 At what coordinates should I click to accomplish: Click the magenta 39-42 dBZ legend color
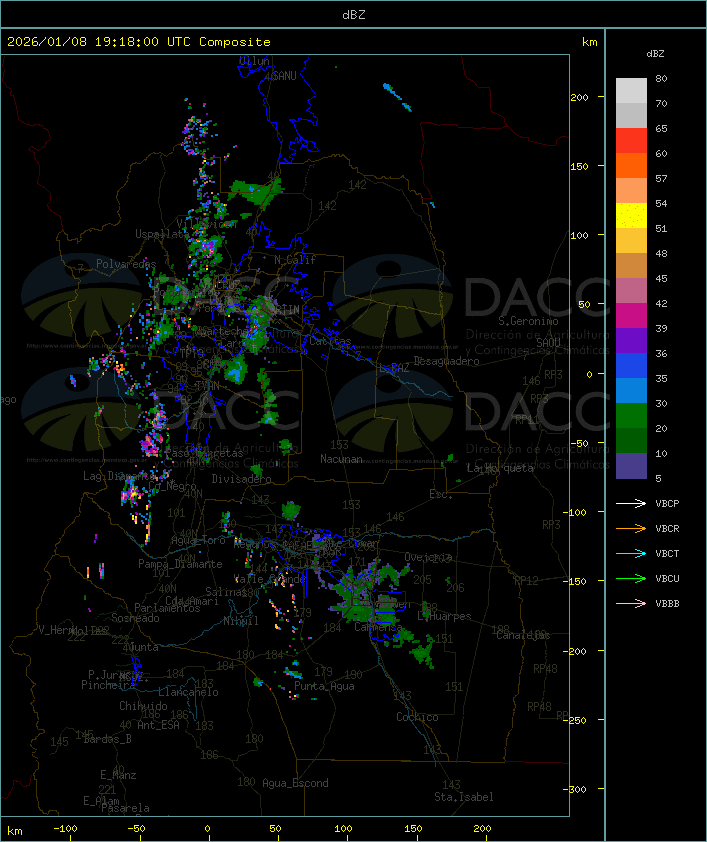631,316
